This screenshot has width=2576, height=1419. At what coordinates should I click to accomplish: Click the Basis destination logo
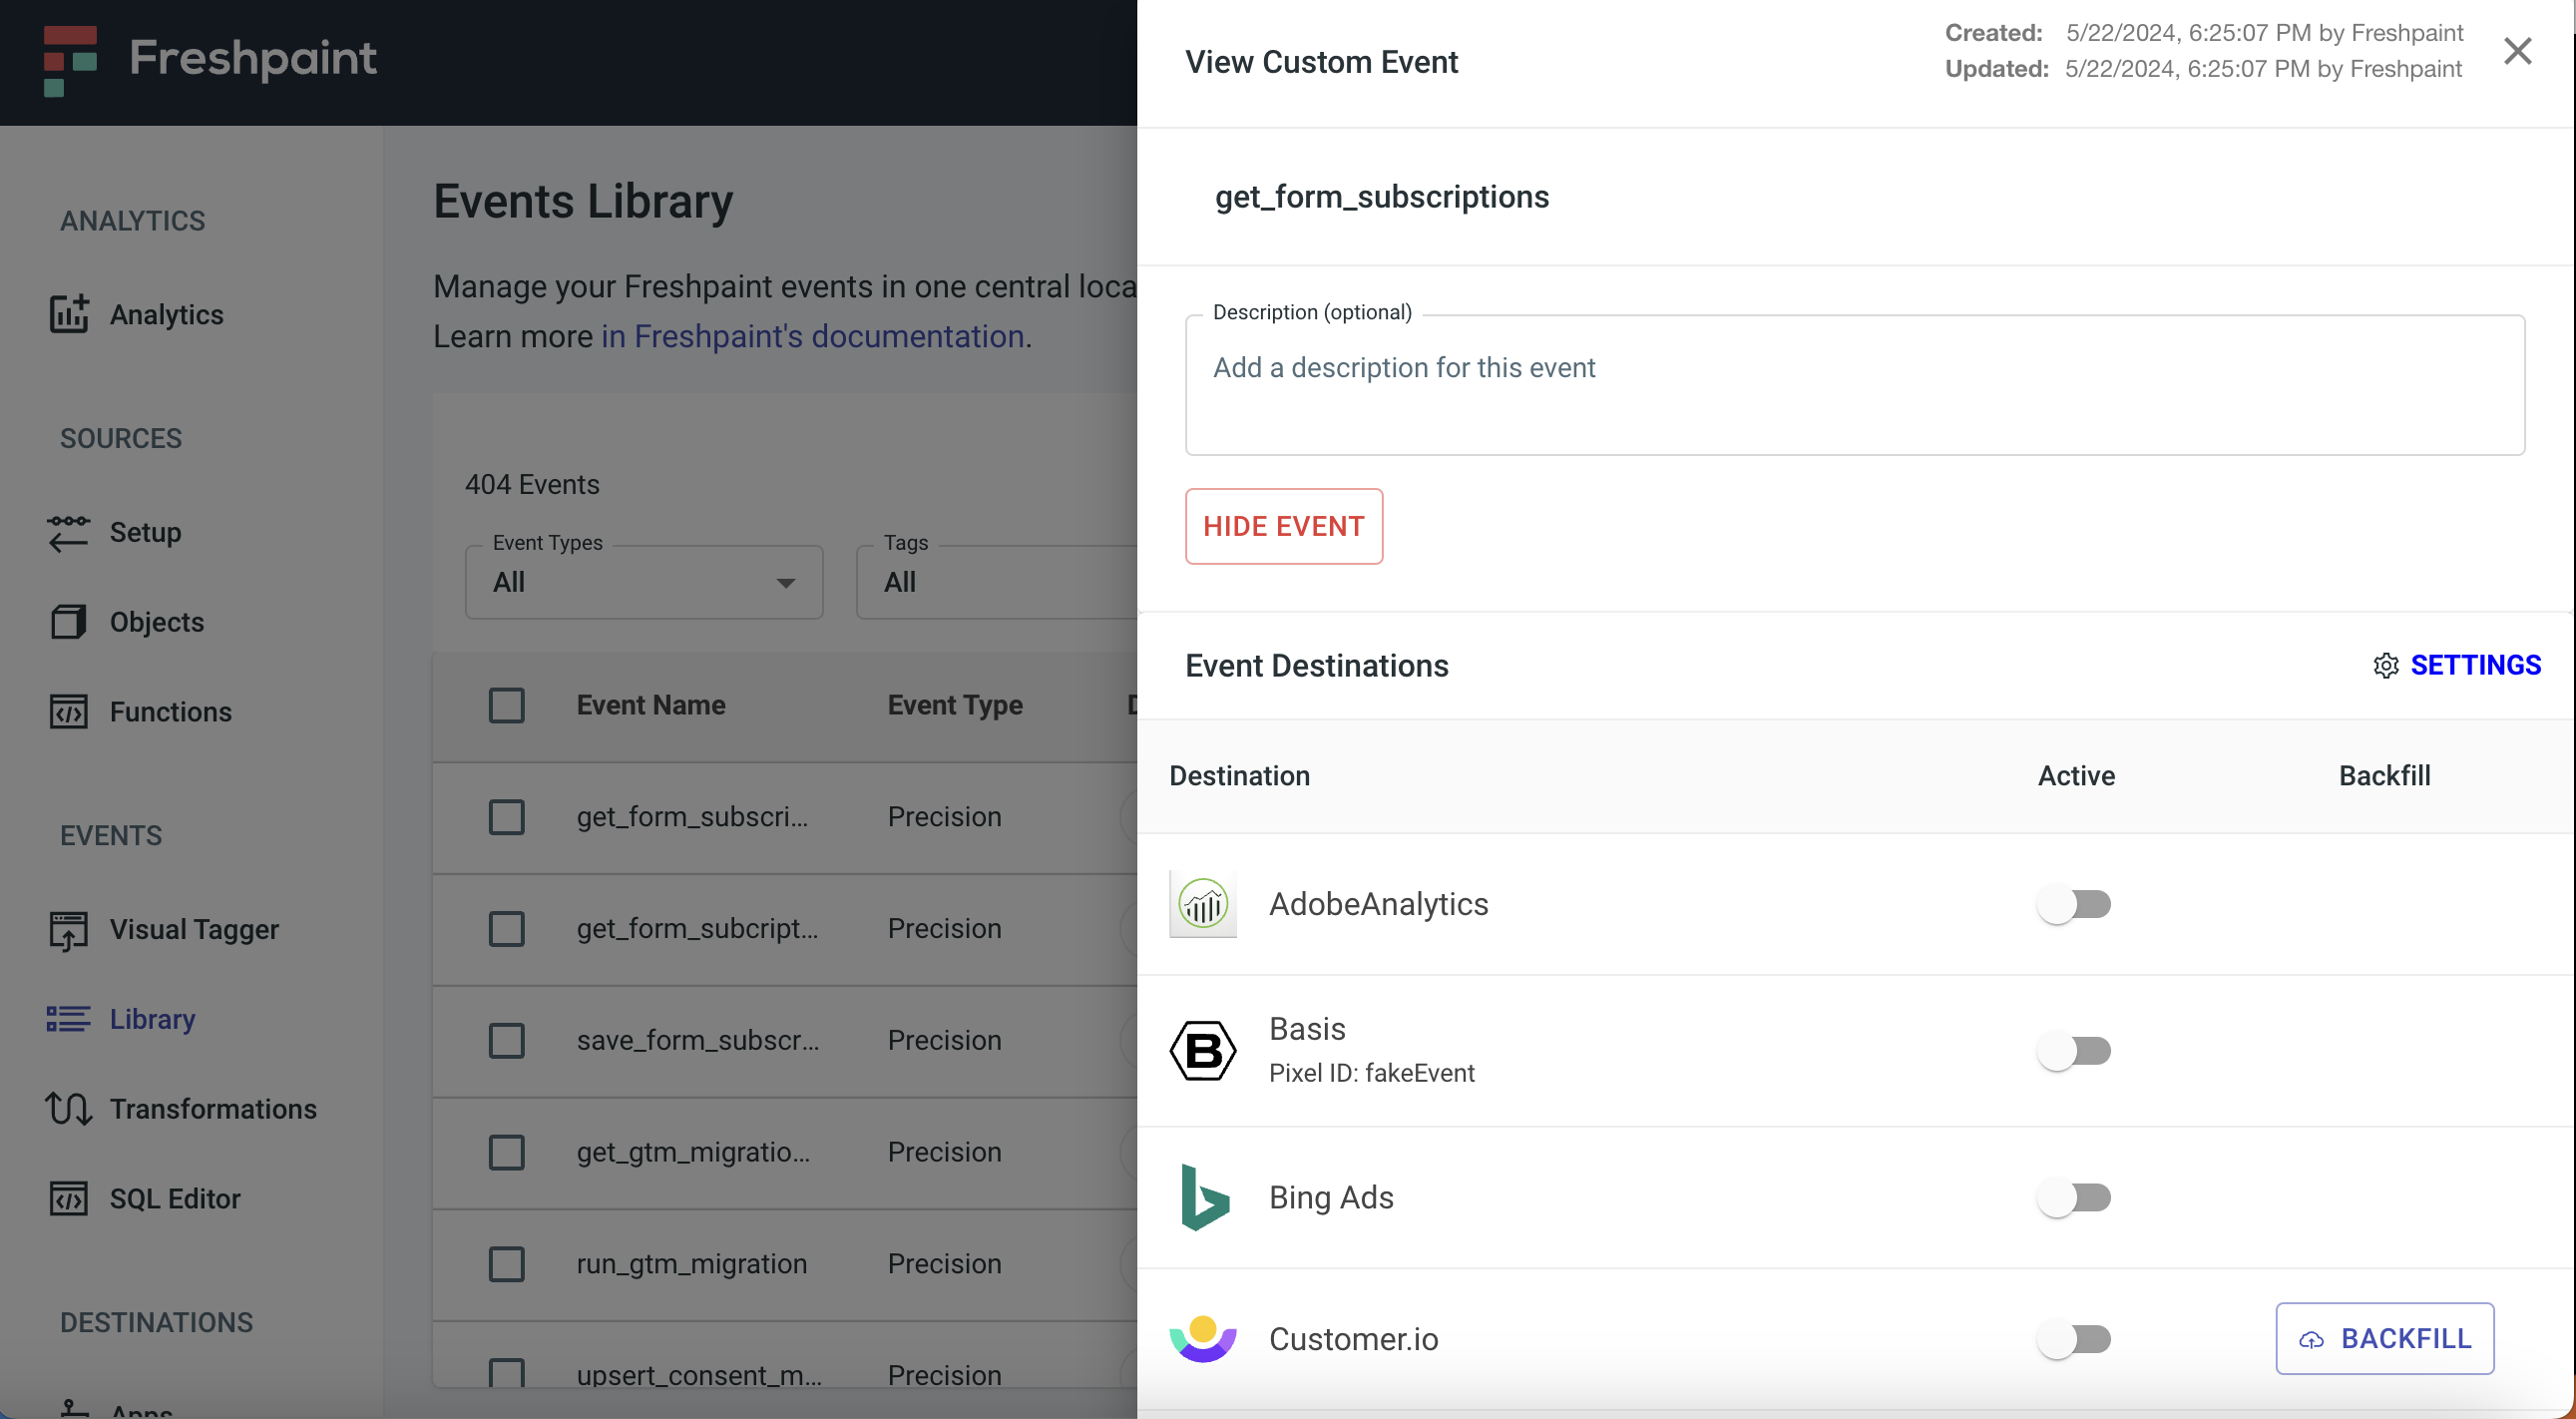pos(1203,1050)
